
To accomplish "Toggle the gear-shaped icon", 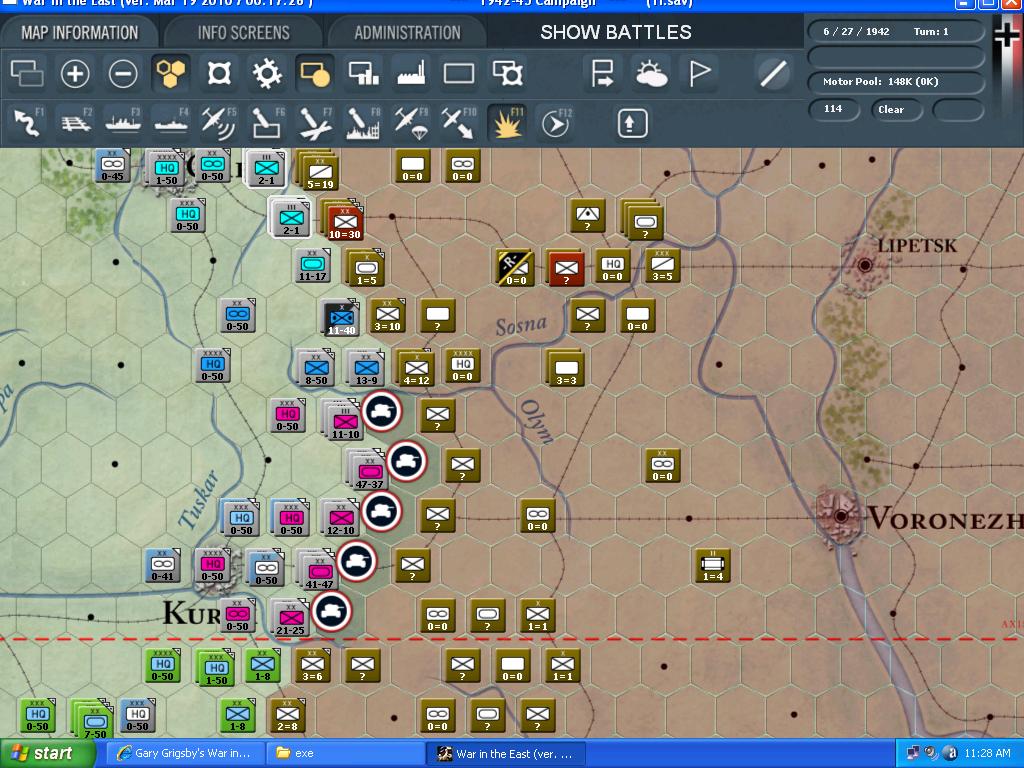I will pos(267,73).
